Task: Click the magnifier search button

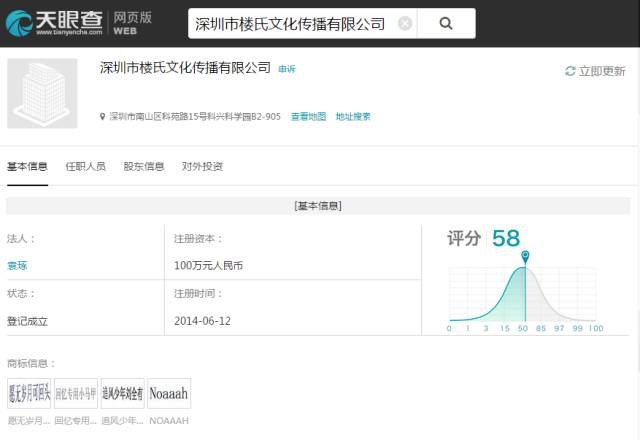Action: coord(446,24)
